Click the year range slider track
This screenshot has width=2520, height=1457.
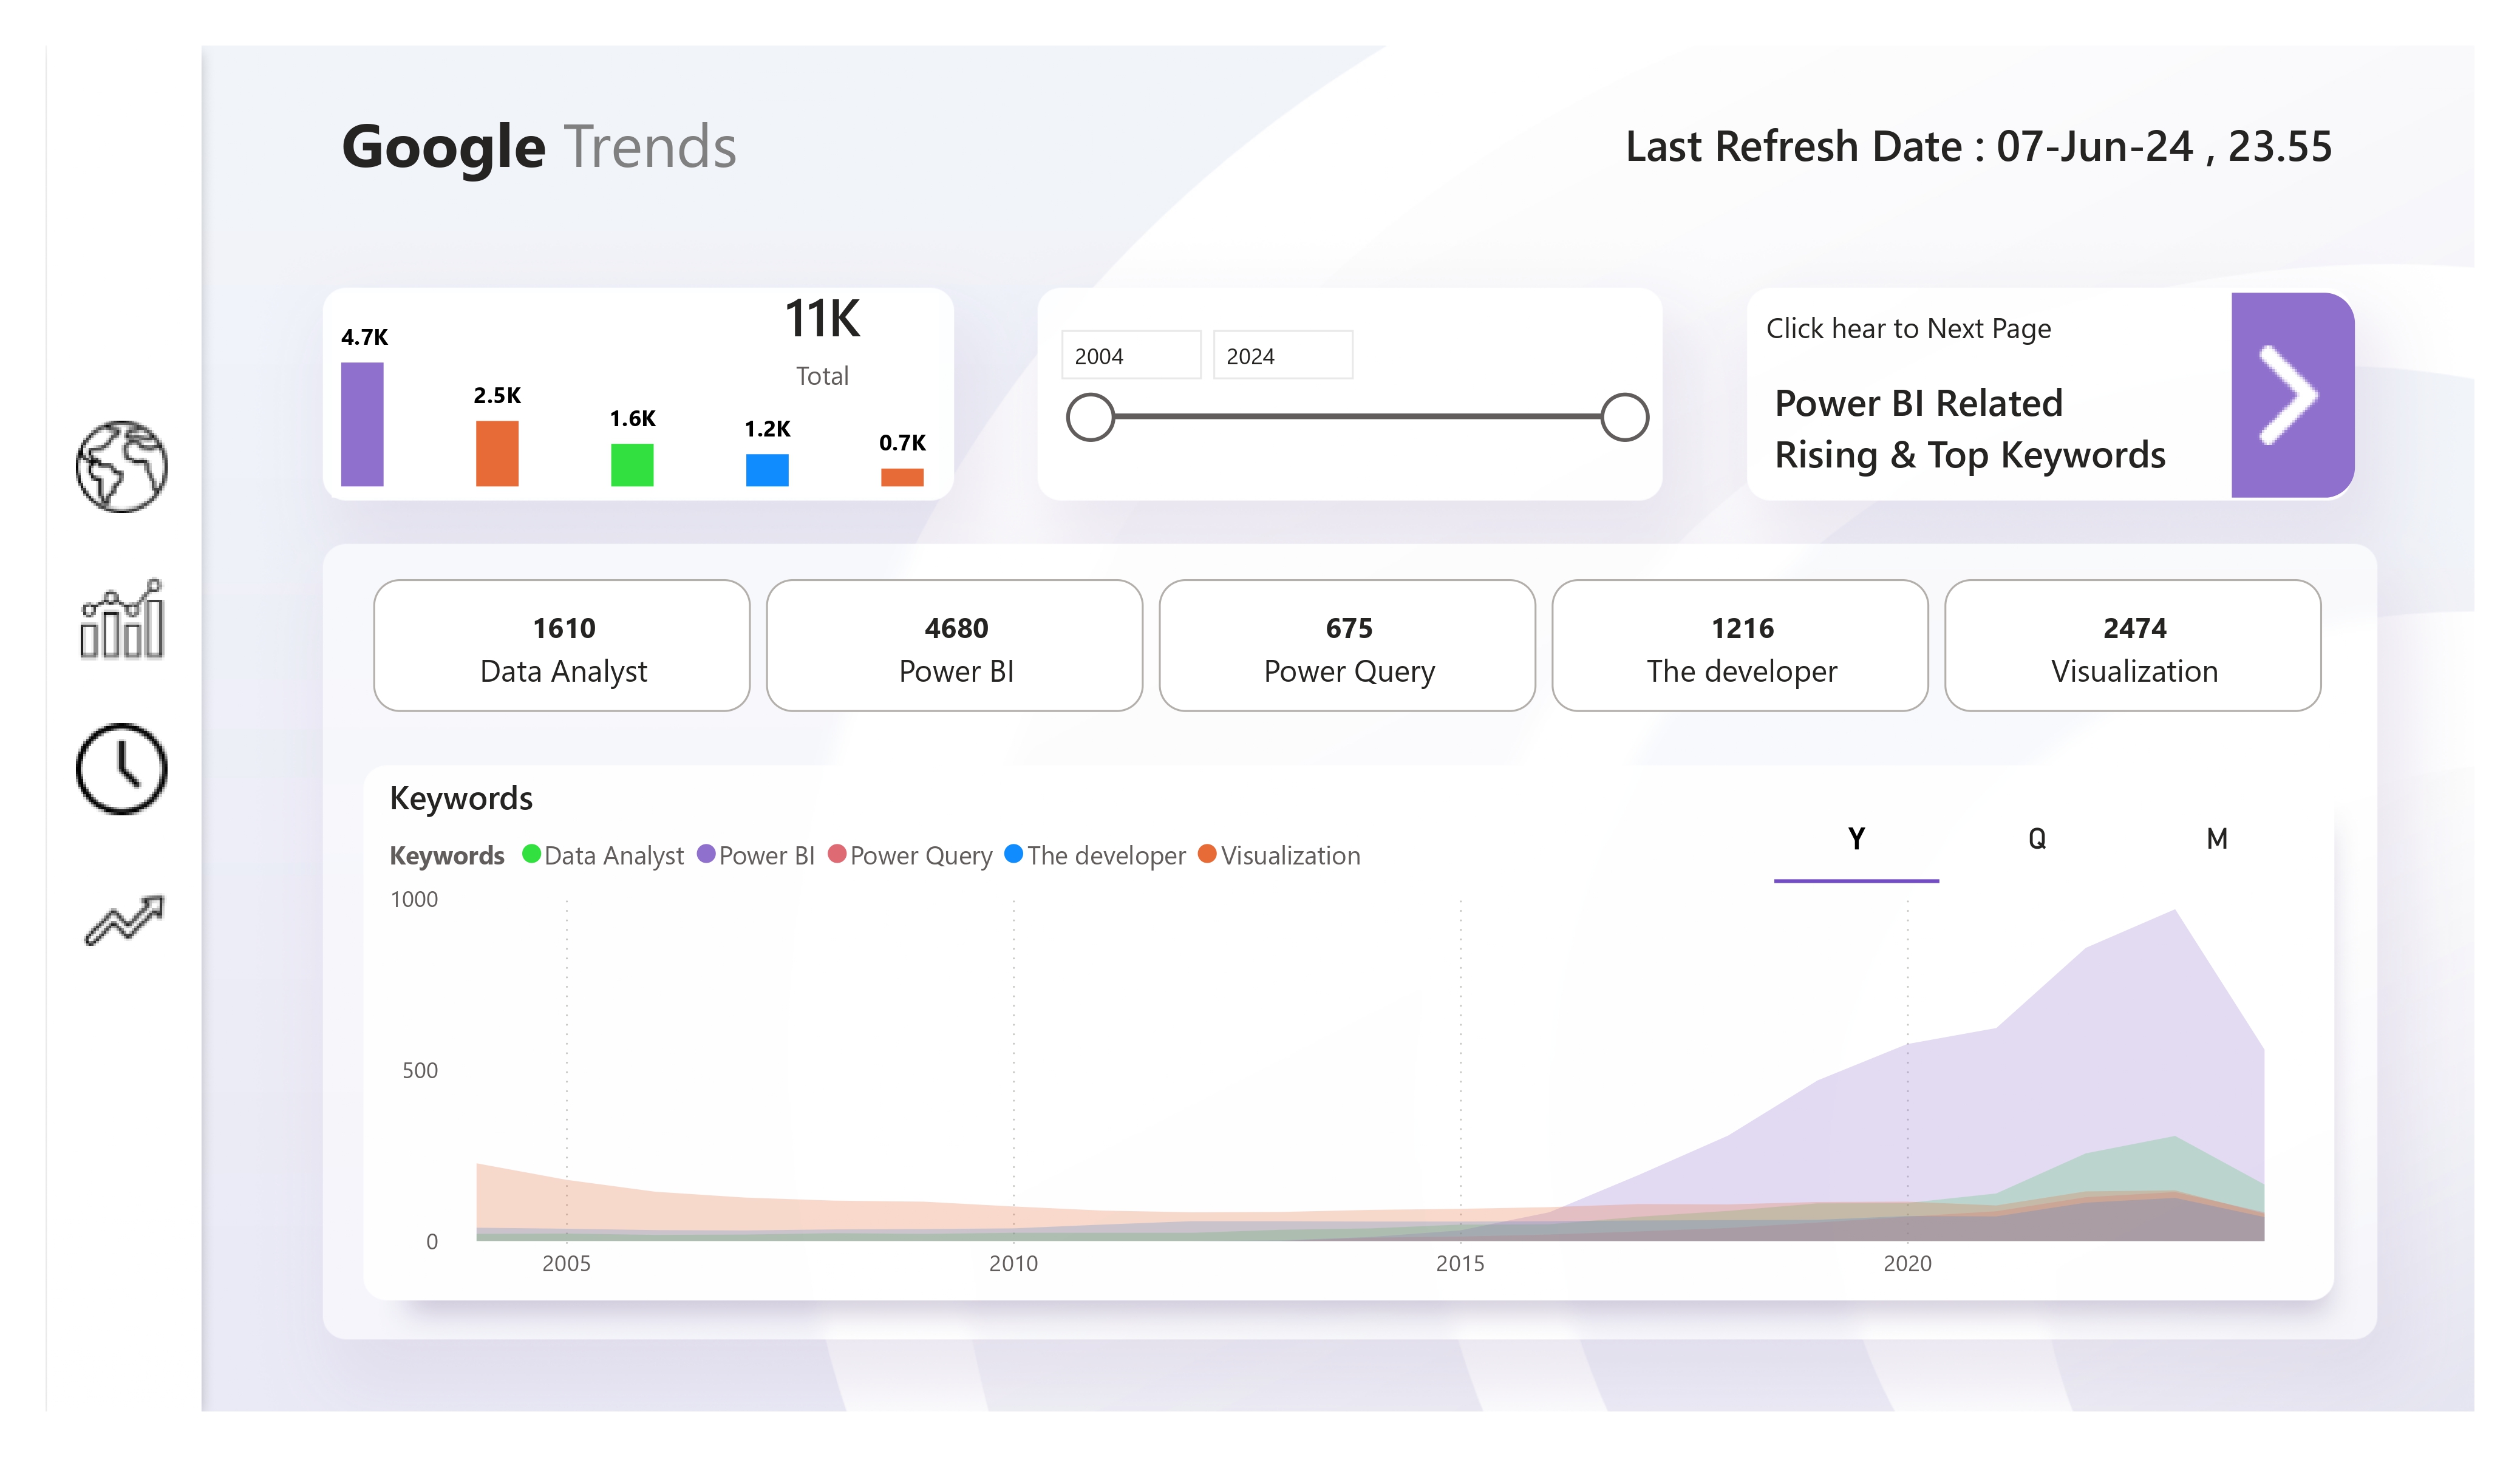pyautogui.click(x=1357, y=417)
